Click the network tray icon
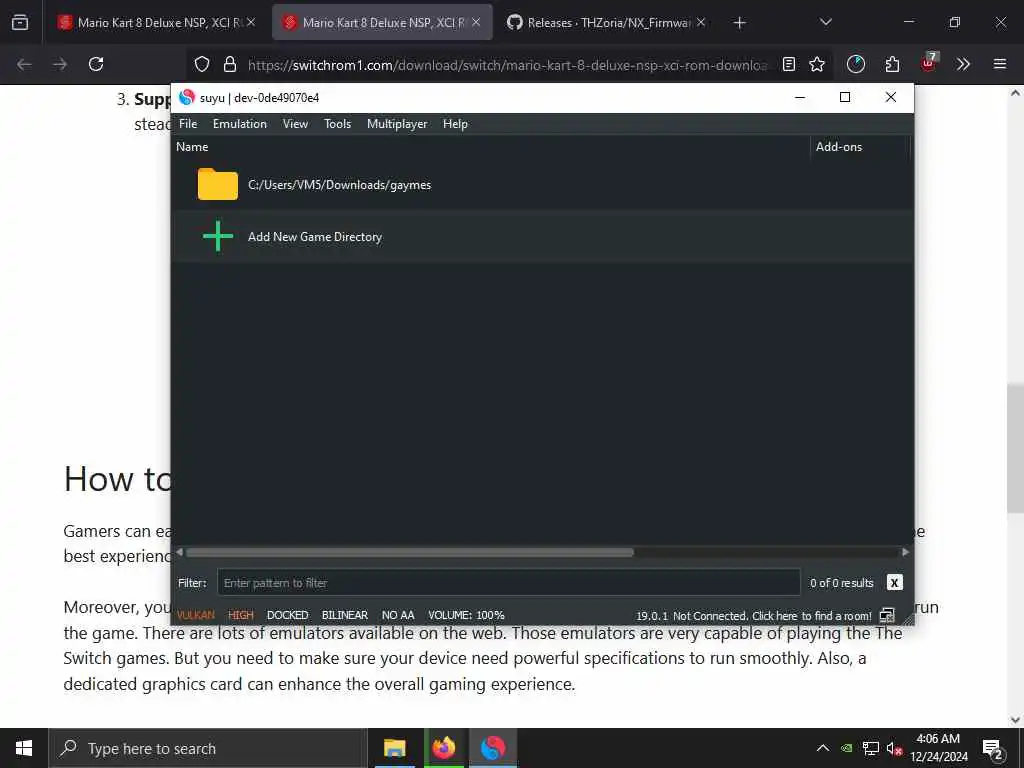1024x768 pixels. coord(871,748)
